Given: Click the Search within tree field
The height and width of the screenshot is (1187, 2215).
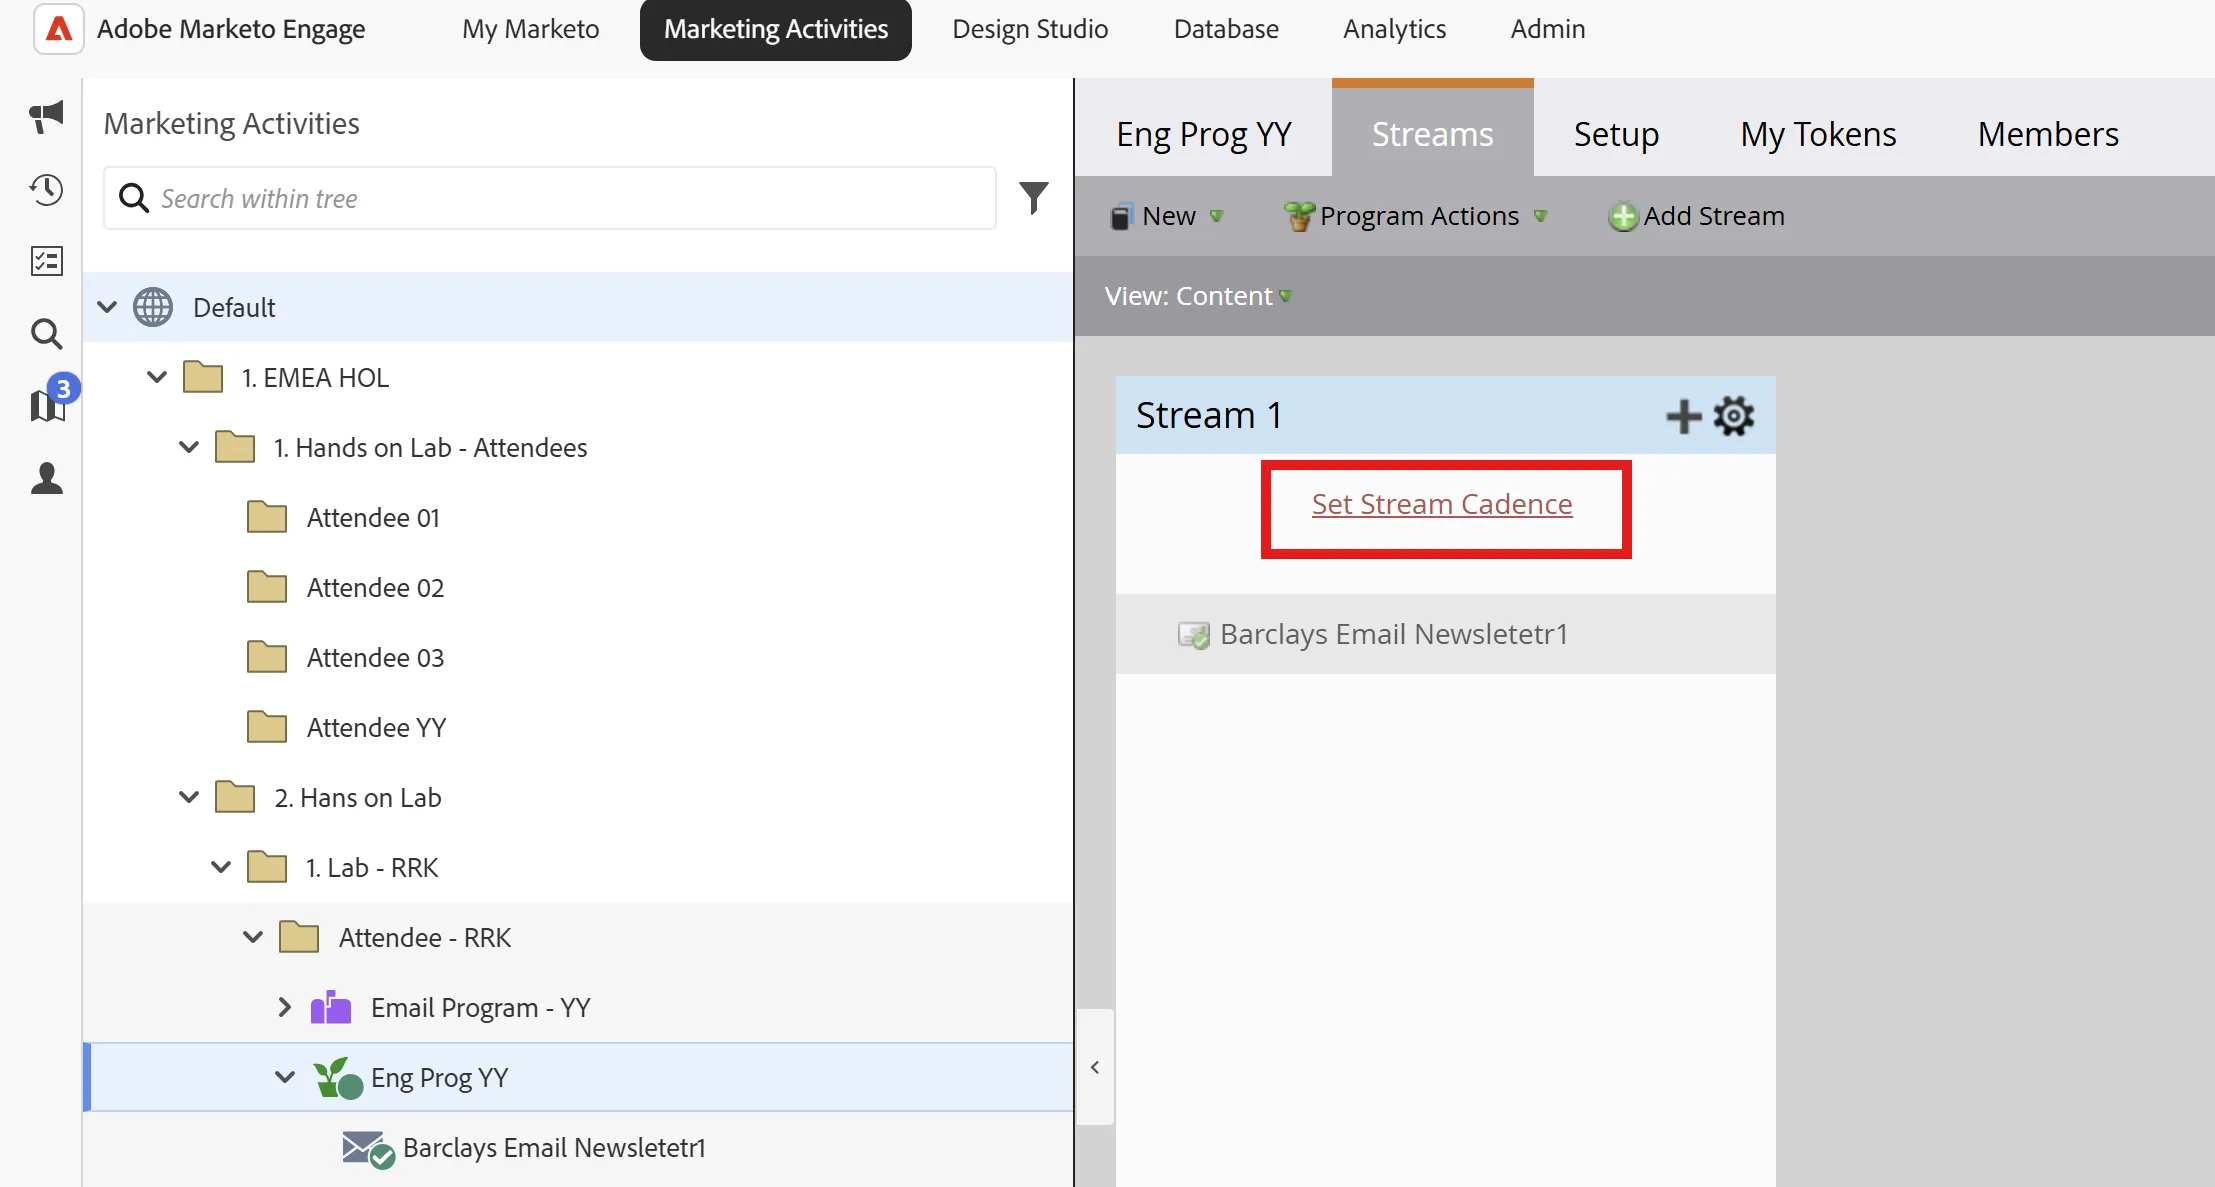Looking at the screenshot, I should tap(550, 198).
